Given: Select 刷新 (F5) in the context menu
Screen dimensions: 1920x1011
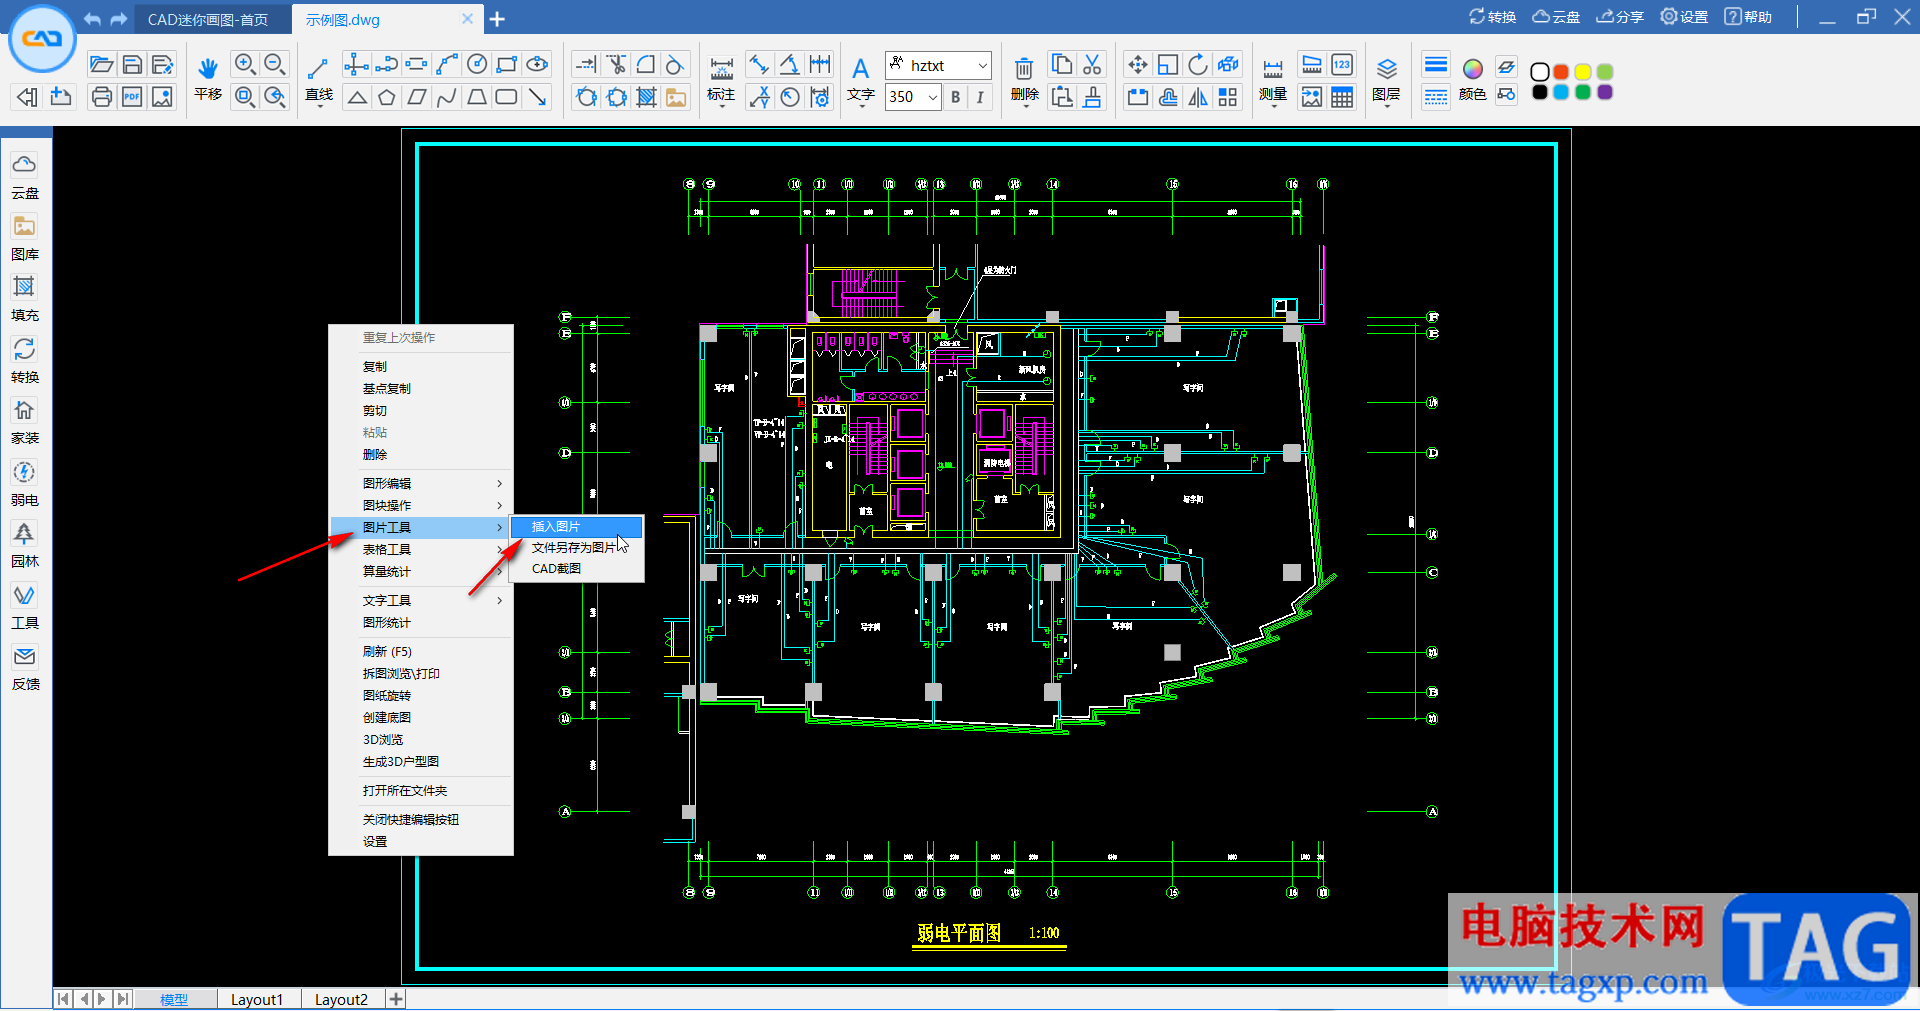Looking at the screenshot, I should coord(421,651).
